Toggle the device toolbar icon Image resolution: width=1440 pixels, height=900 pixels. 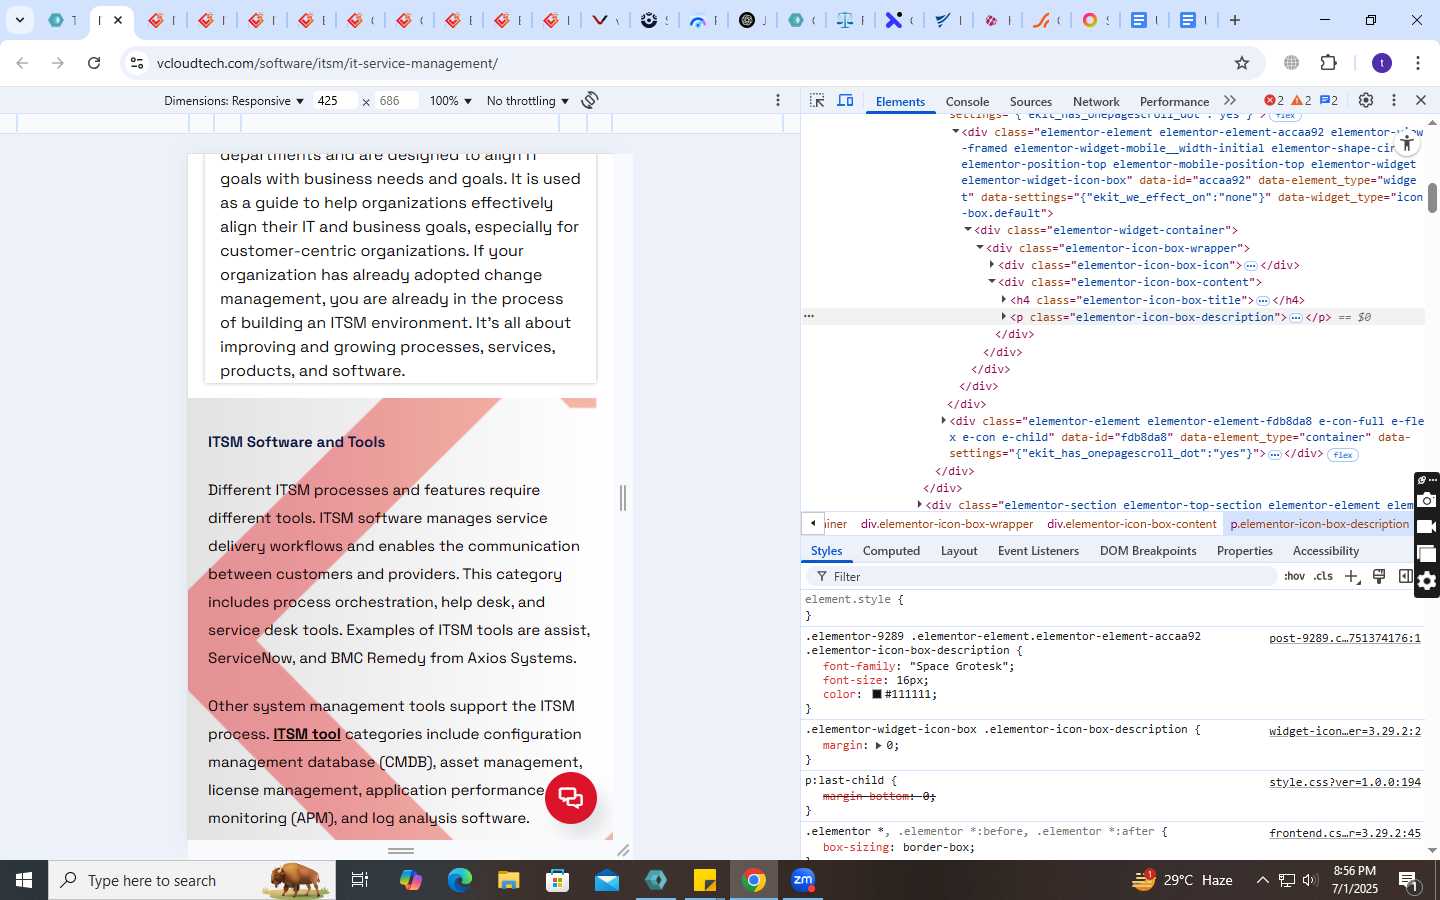pos(845,101)
